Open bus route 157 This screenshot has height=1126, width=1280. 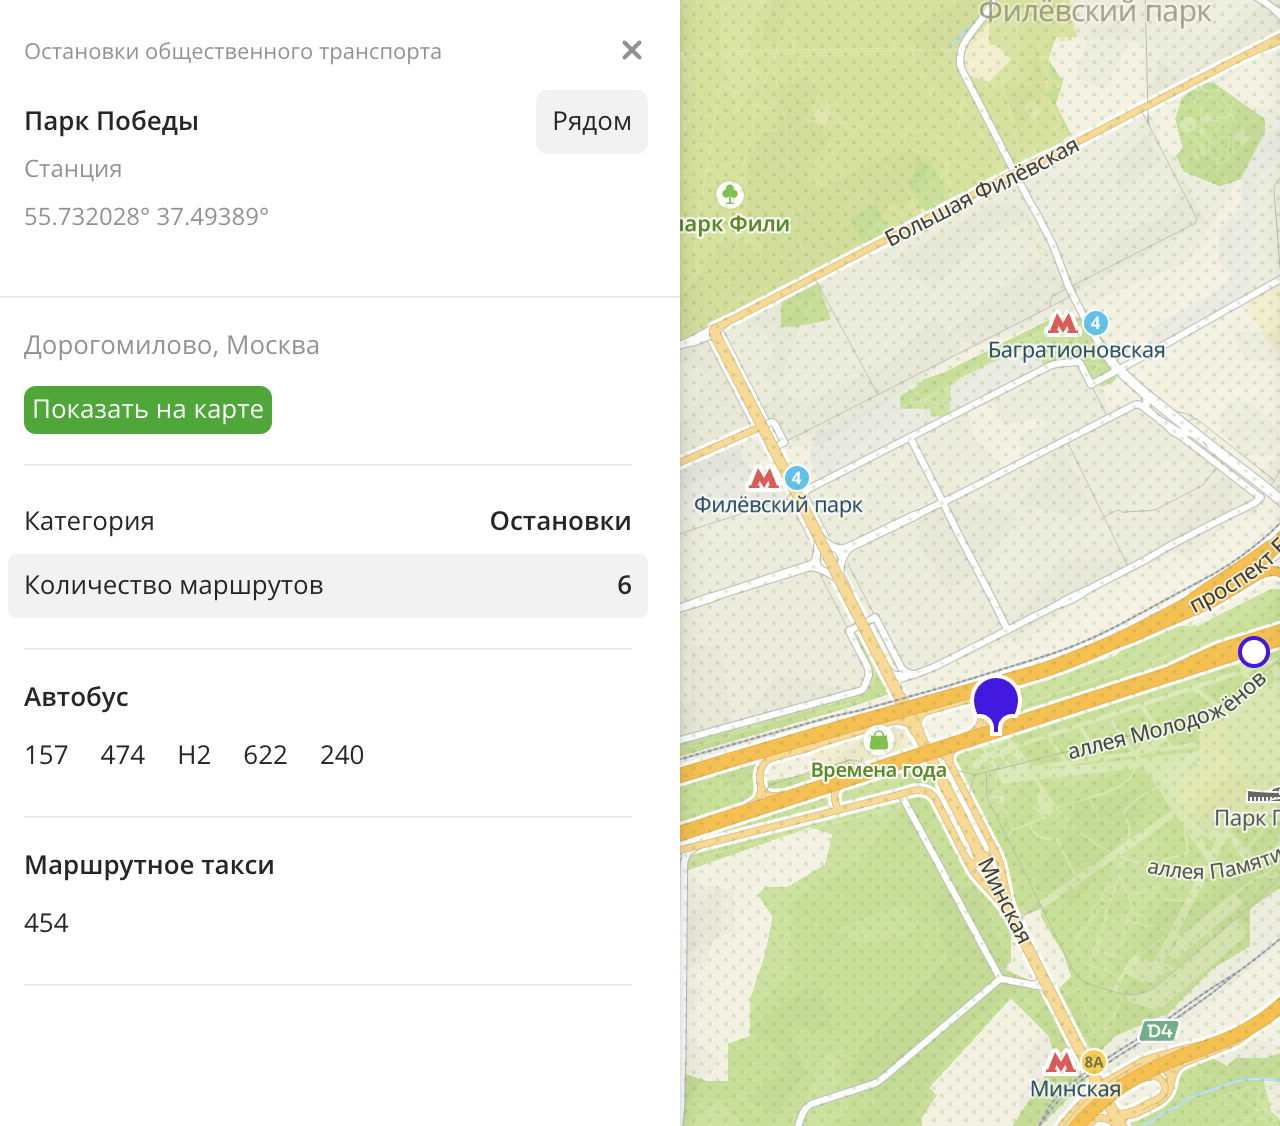[45, 755]
